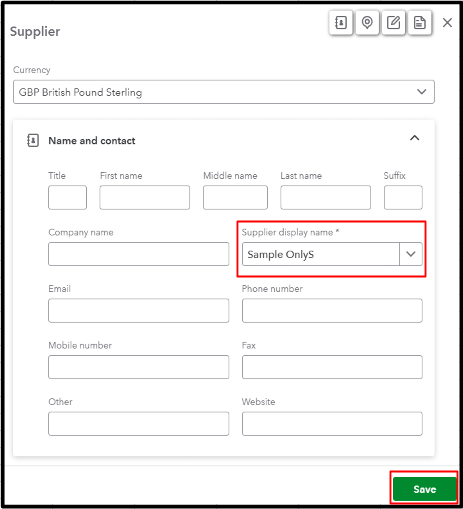The image size is (463, 509).
Task: Collapse the Name and contact section
Action: [414, 138]
